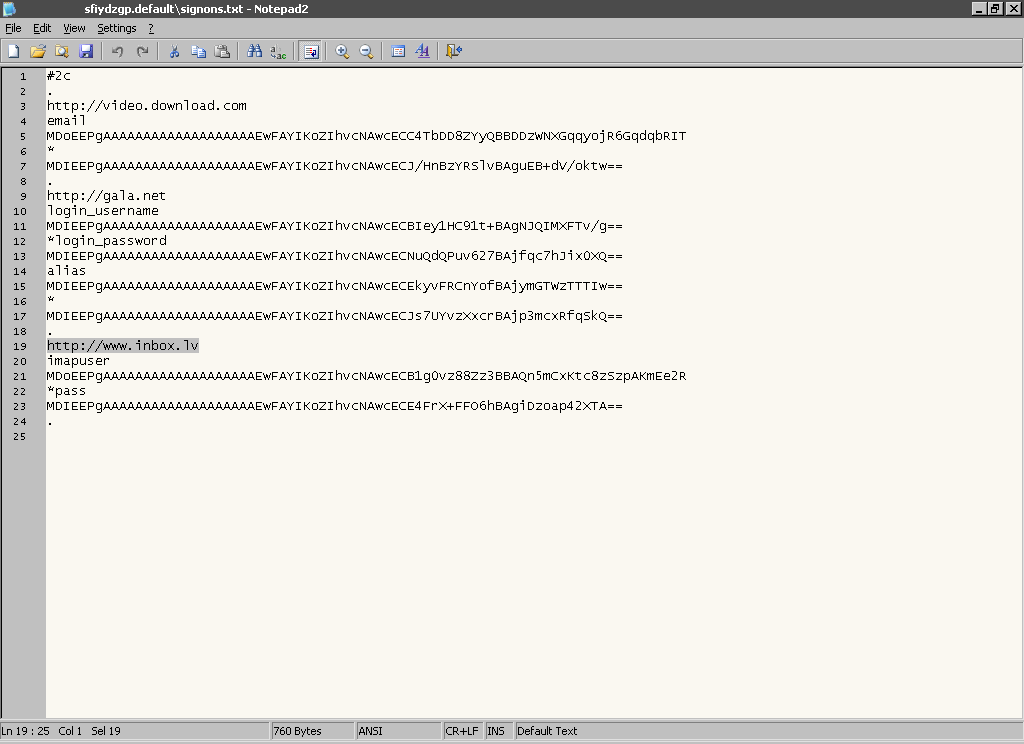Screen dimensions: 1024x744
Task: Click the http://gala.net line in editor
Action: pos(106,196)
